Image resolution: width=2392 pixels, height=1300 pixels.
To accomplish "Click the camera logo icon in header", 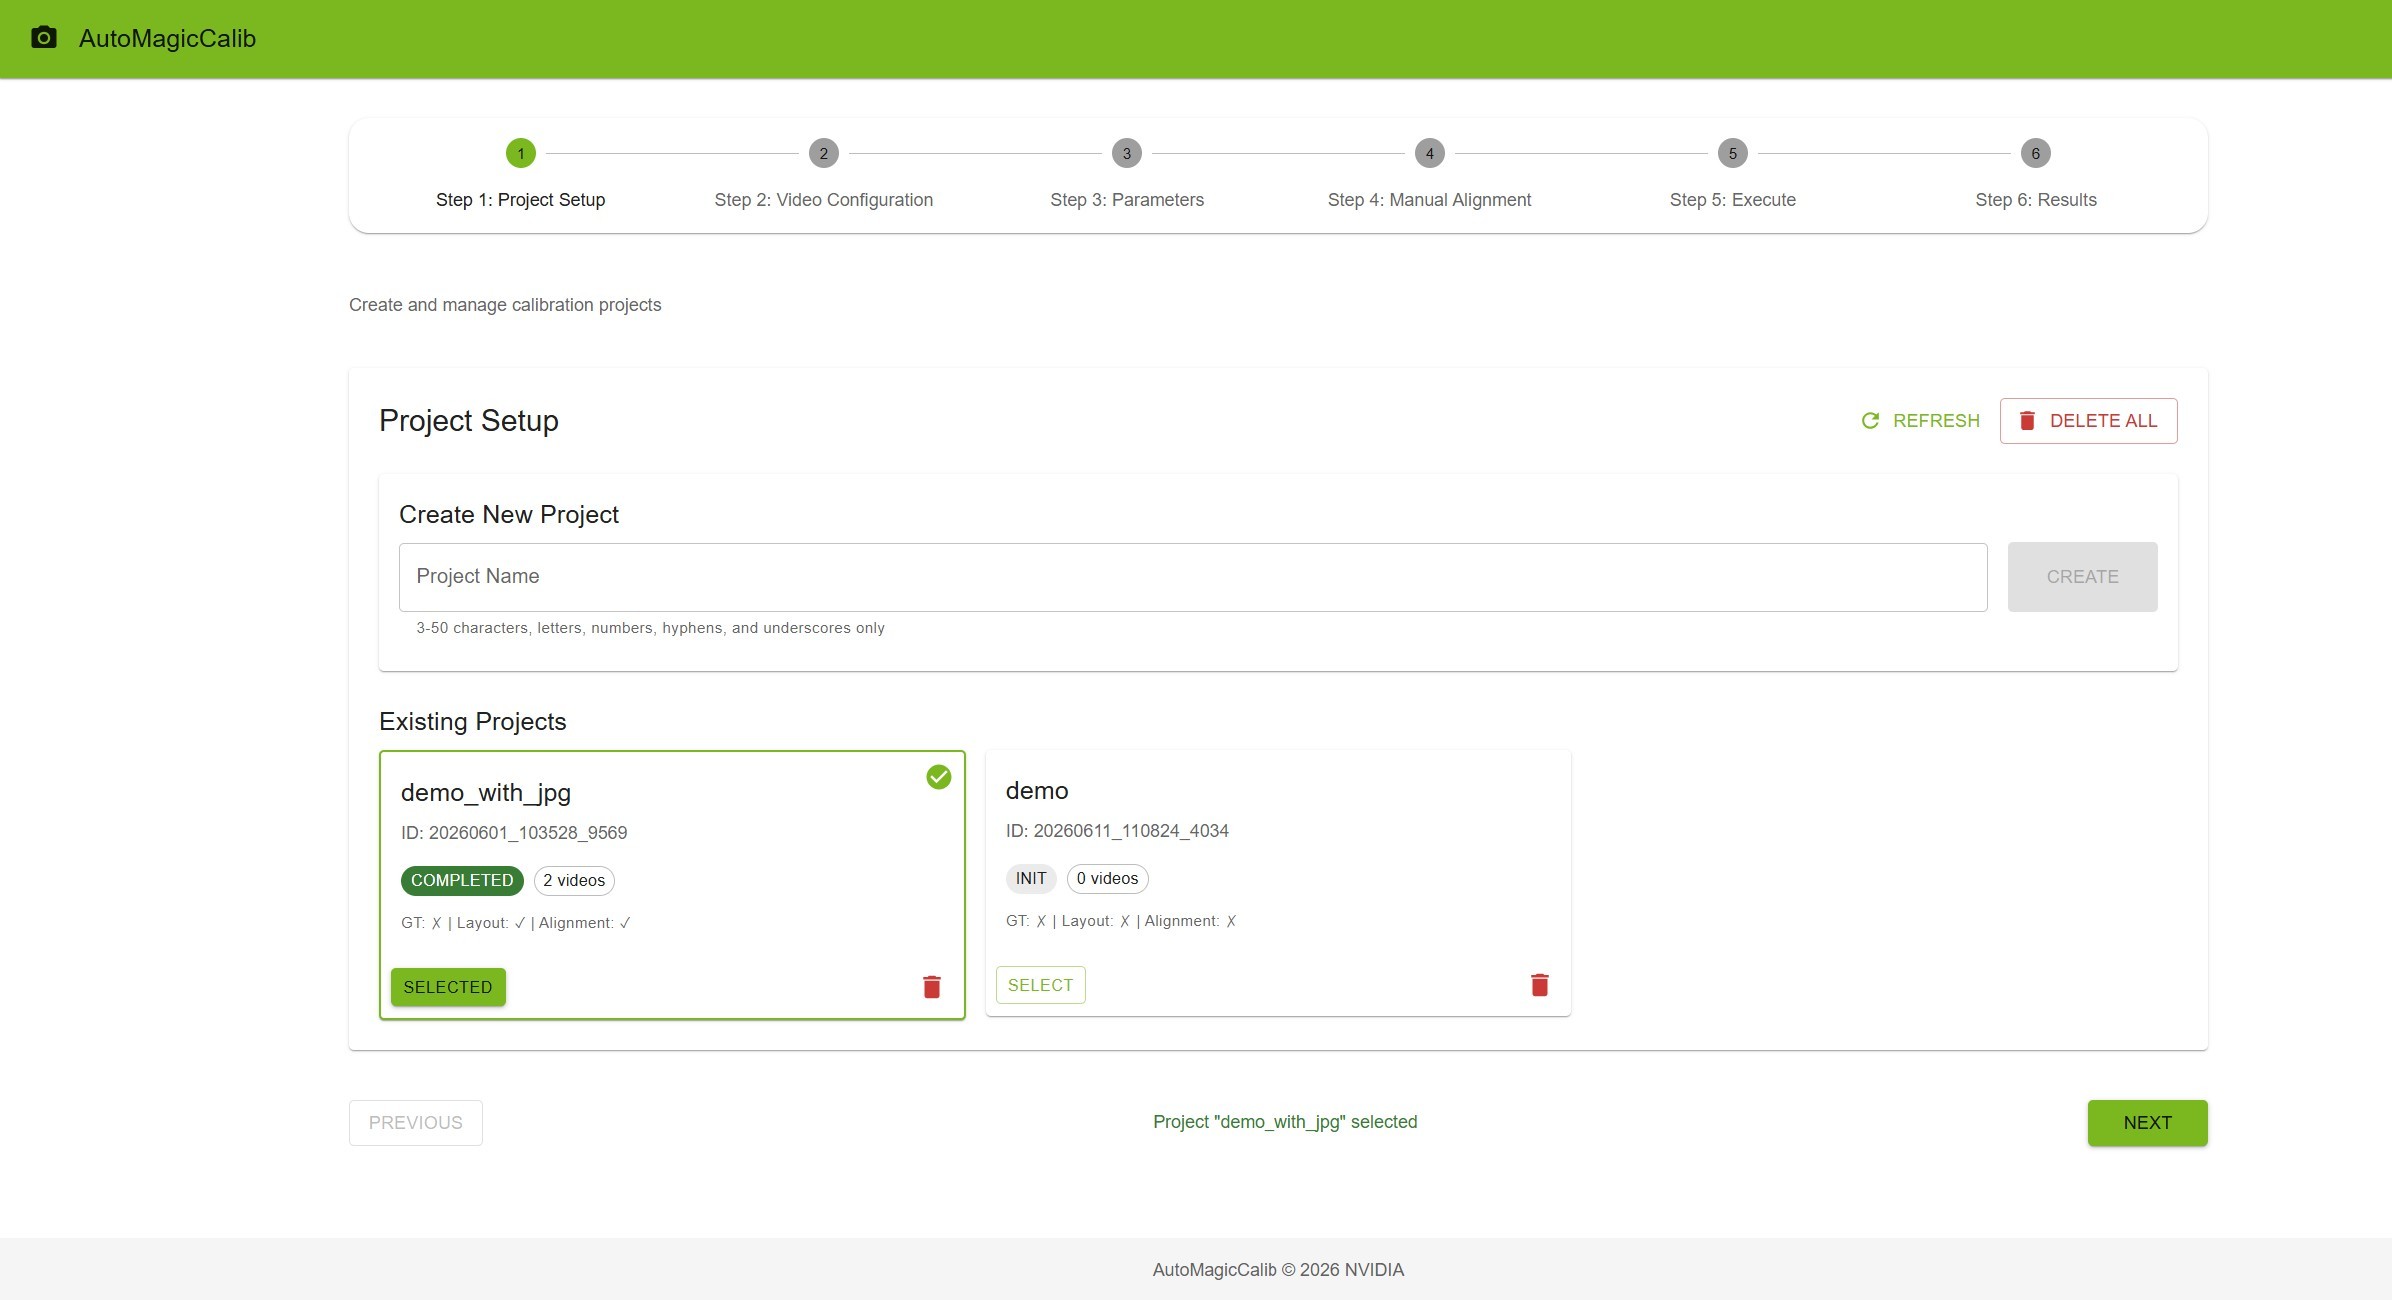I will pos(44,38).
